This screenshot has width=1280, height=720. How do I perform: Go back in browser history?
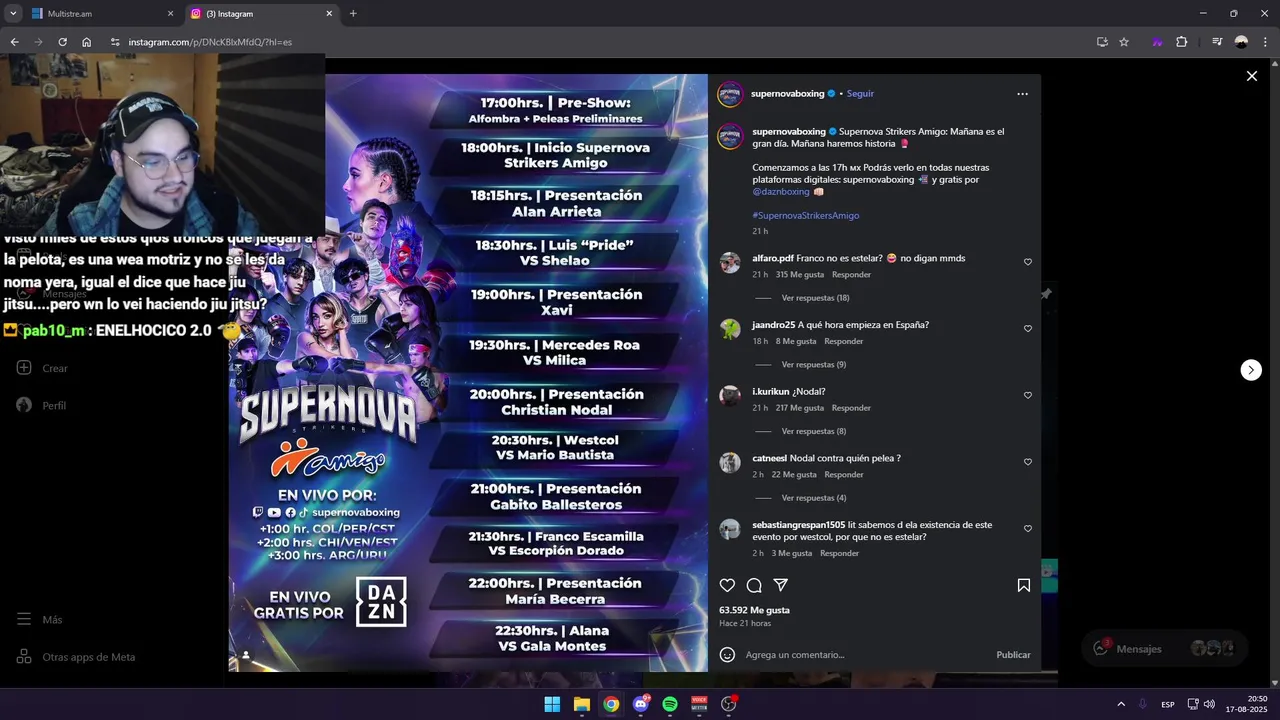(14, 42)
